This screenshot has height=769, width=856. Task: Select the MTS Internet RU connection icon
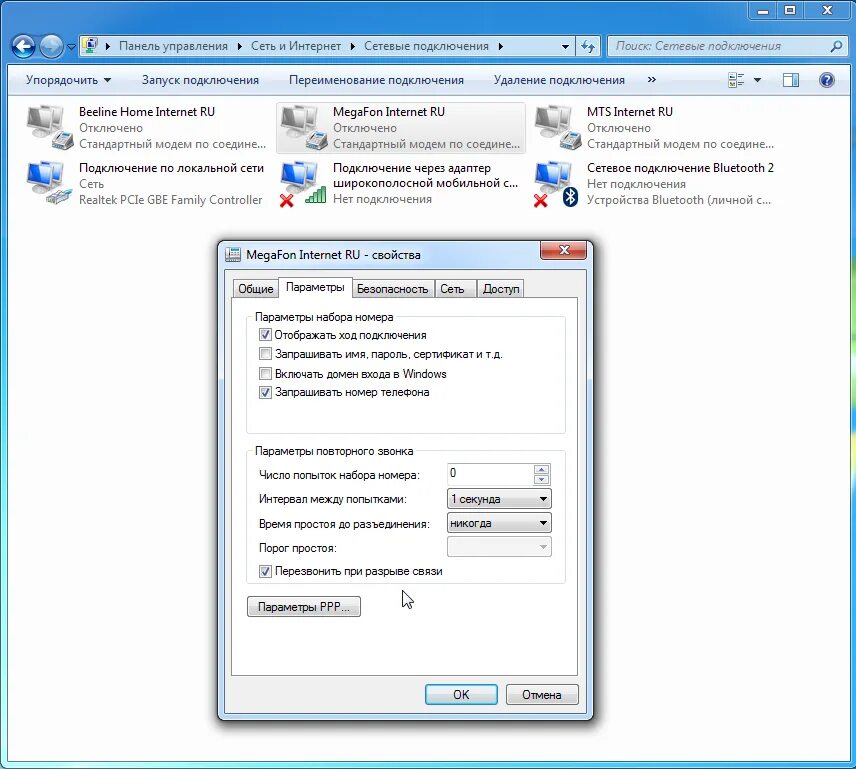[x=557, y=128]
